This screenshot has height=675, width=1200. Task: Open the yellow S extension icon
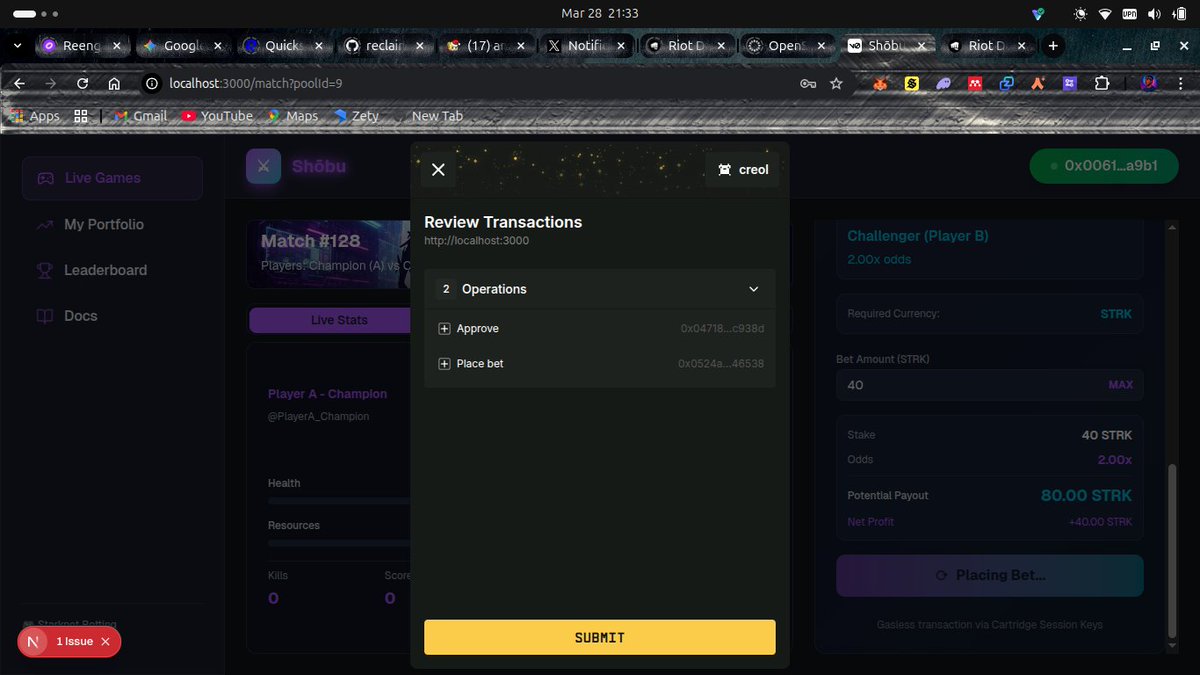(912, 84)
